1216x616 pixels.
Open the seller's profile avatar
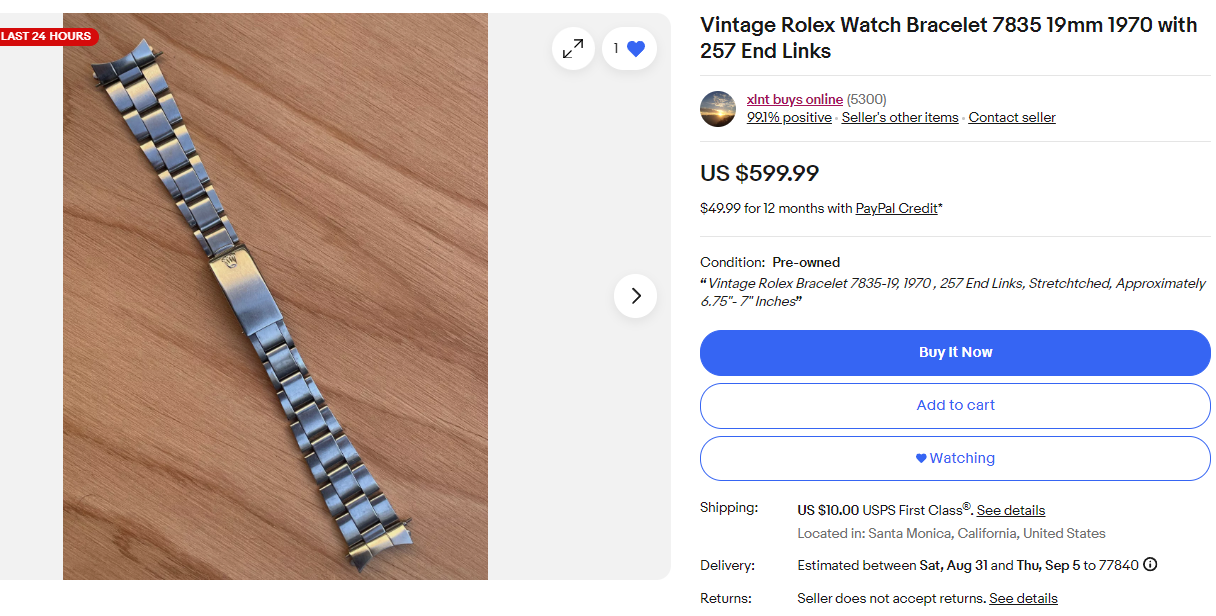[x=718, y=108]
